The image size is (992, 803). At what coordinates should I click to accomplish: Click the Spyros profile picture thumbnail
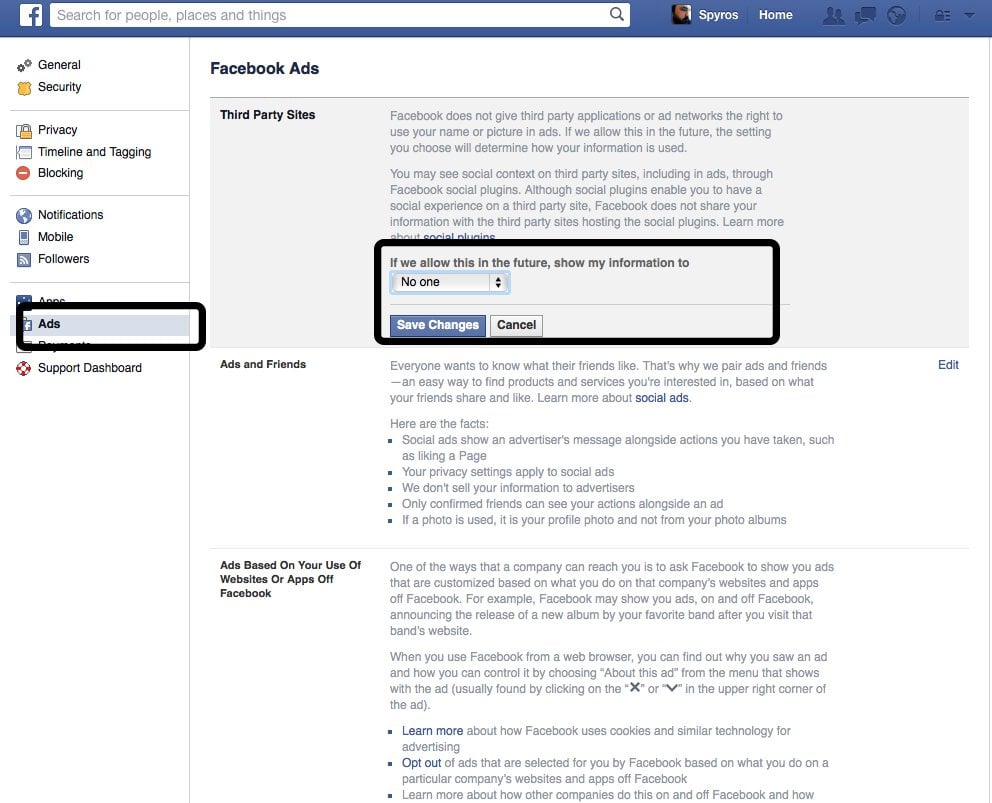pyautogui.click(x=681, y=15)
